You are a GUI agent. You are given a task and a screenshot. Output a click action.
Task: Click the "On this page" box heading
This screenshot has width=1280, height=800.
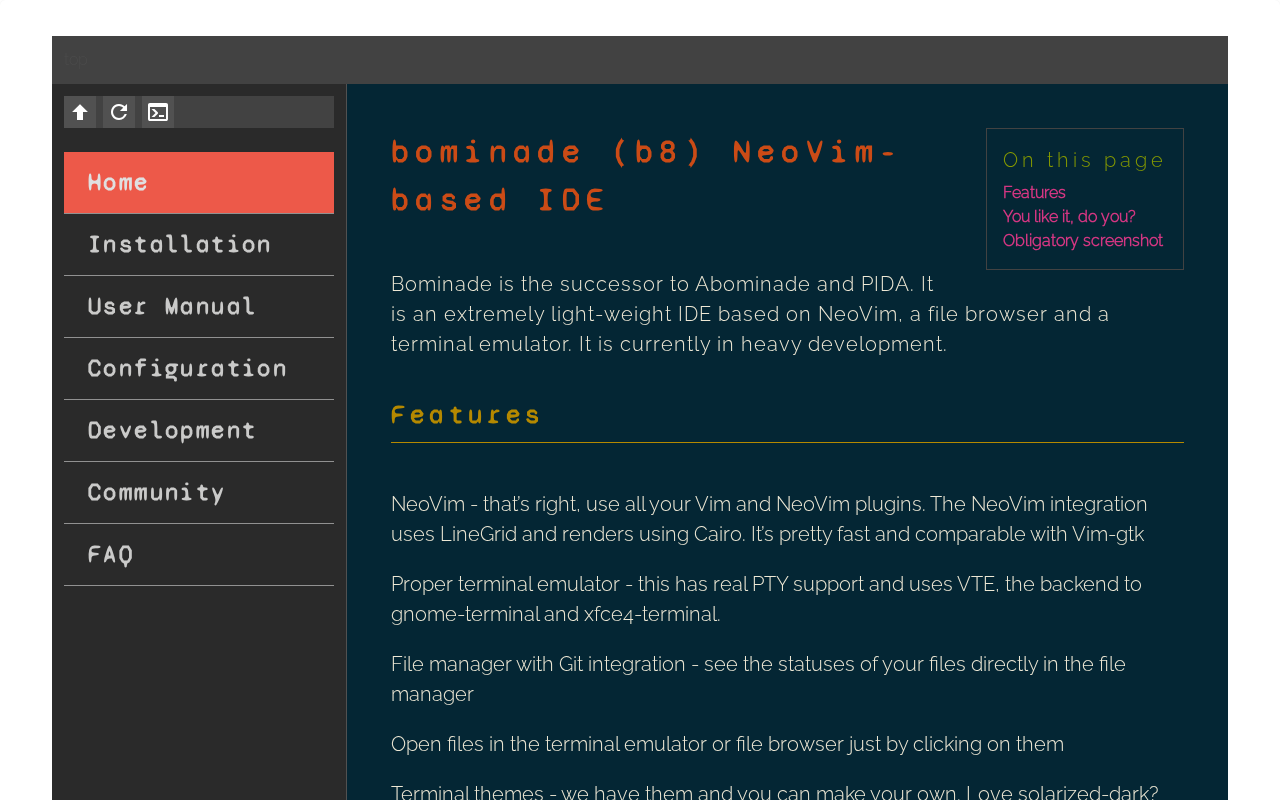pyautogui.click(x=1084, y=160)
